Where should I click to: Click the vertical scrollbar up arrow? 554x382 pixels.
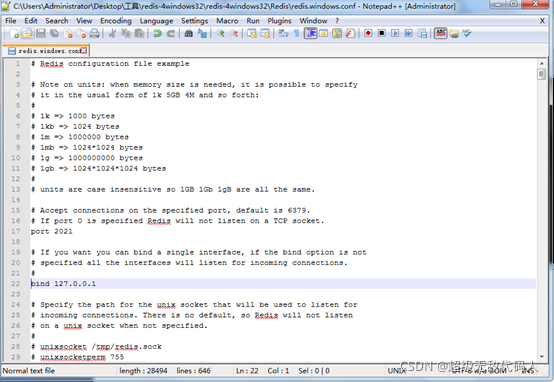pyautogui.click(x=541, y=64)
